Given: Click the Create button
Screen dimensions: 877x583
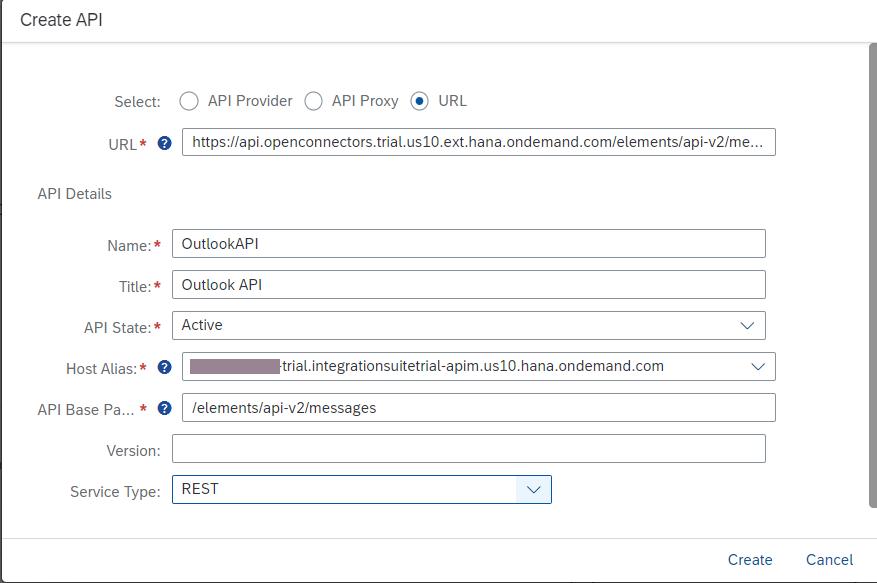Looking at the screenshot, I should tap(750, 560).
